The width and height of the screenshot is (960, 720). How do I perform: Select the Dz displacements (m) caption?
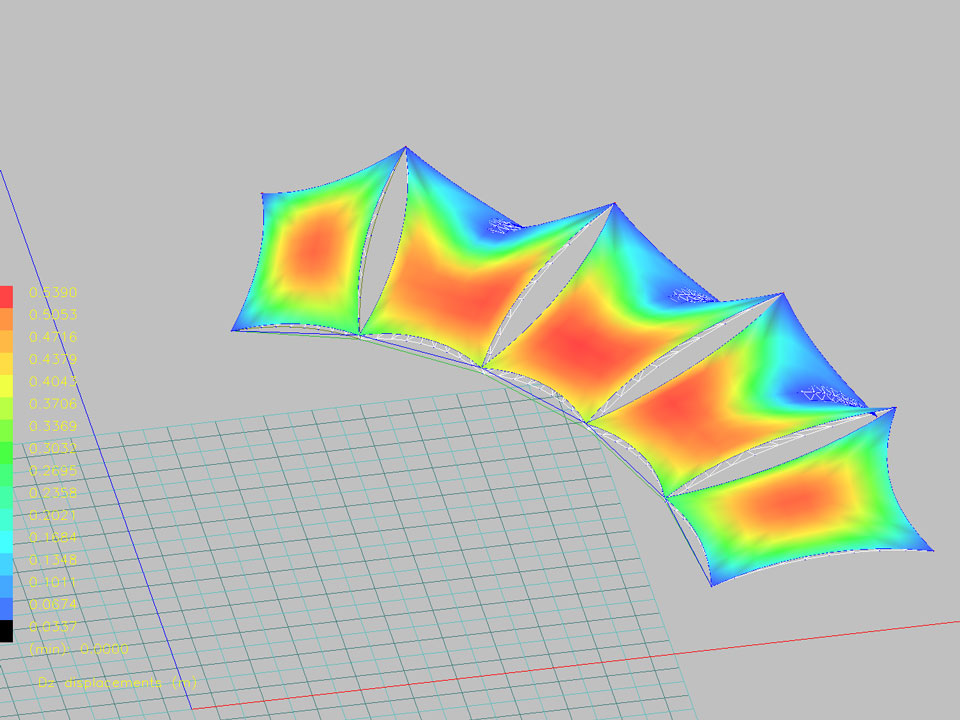[117, 683]
